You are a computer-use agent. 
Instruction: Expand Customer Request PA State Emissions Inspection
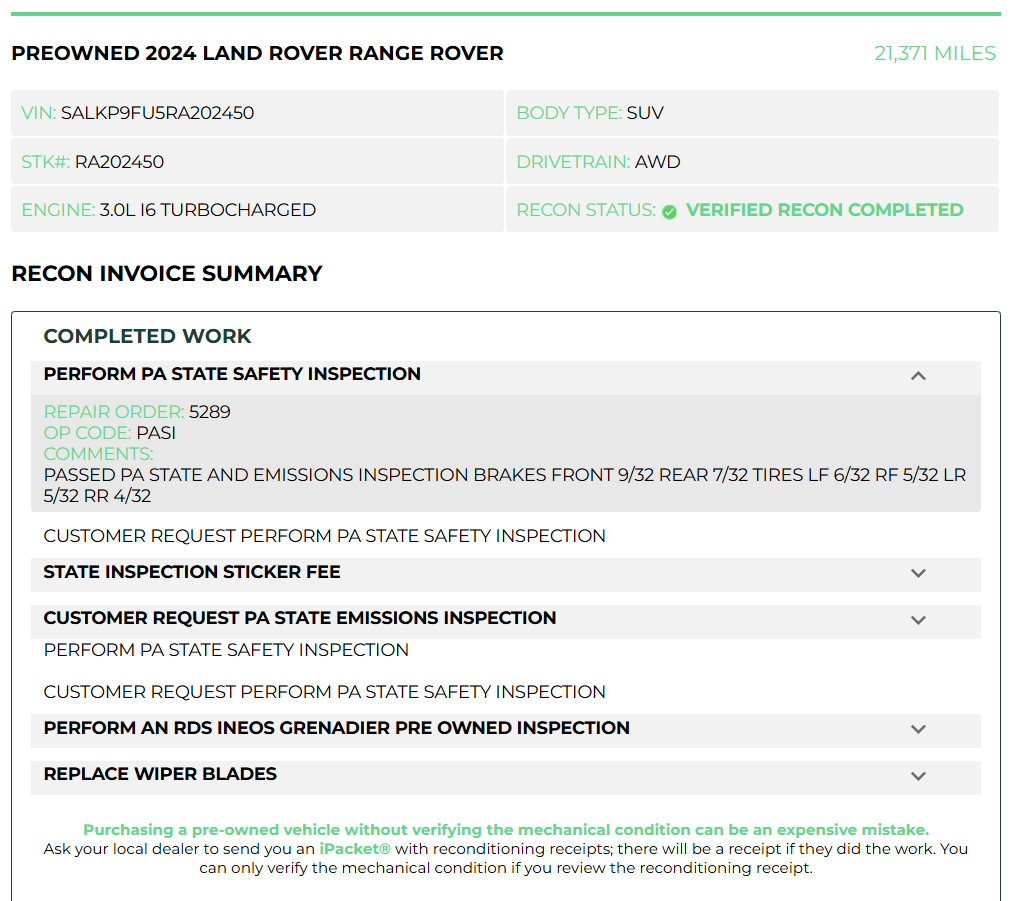(x=505, y=621)
